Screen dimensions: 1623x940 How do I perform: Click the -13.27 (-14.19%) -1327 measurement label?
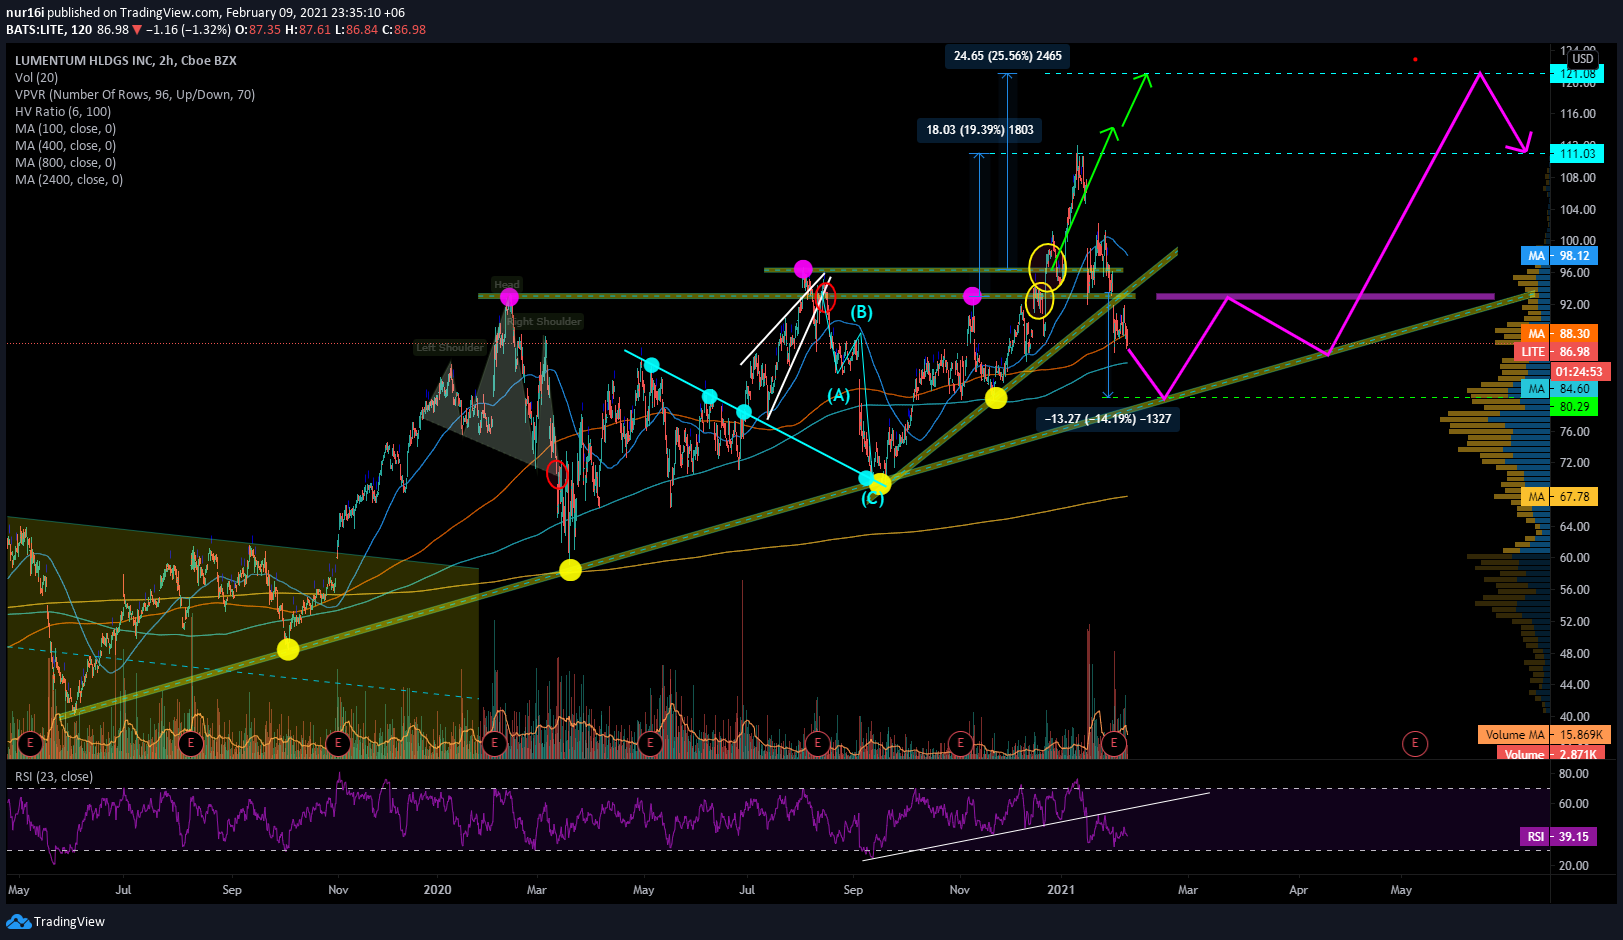(x=1108, y=419)
